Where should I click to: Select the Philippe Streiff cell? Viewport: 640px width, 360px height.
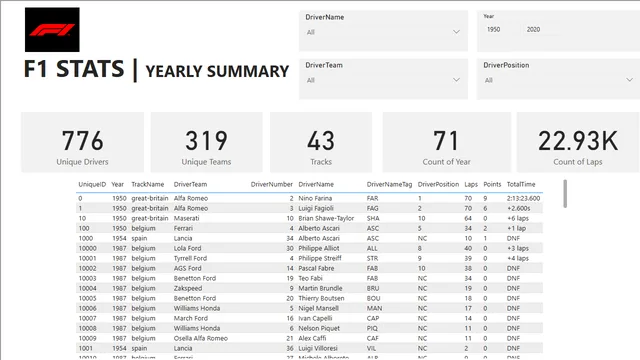(320, 258)
